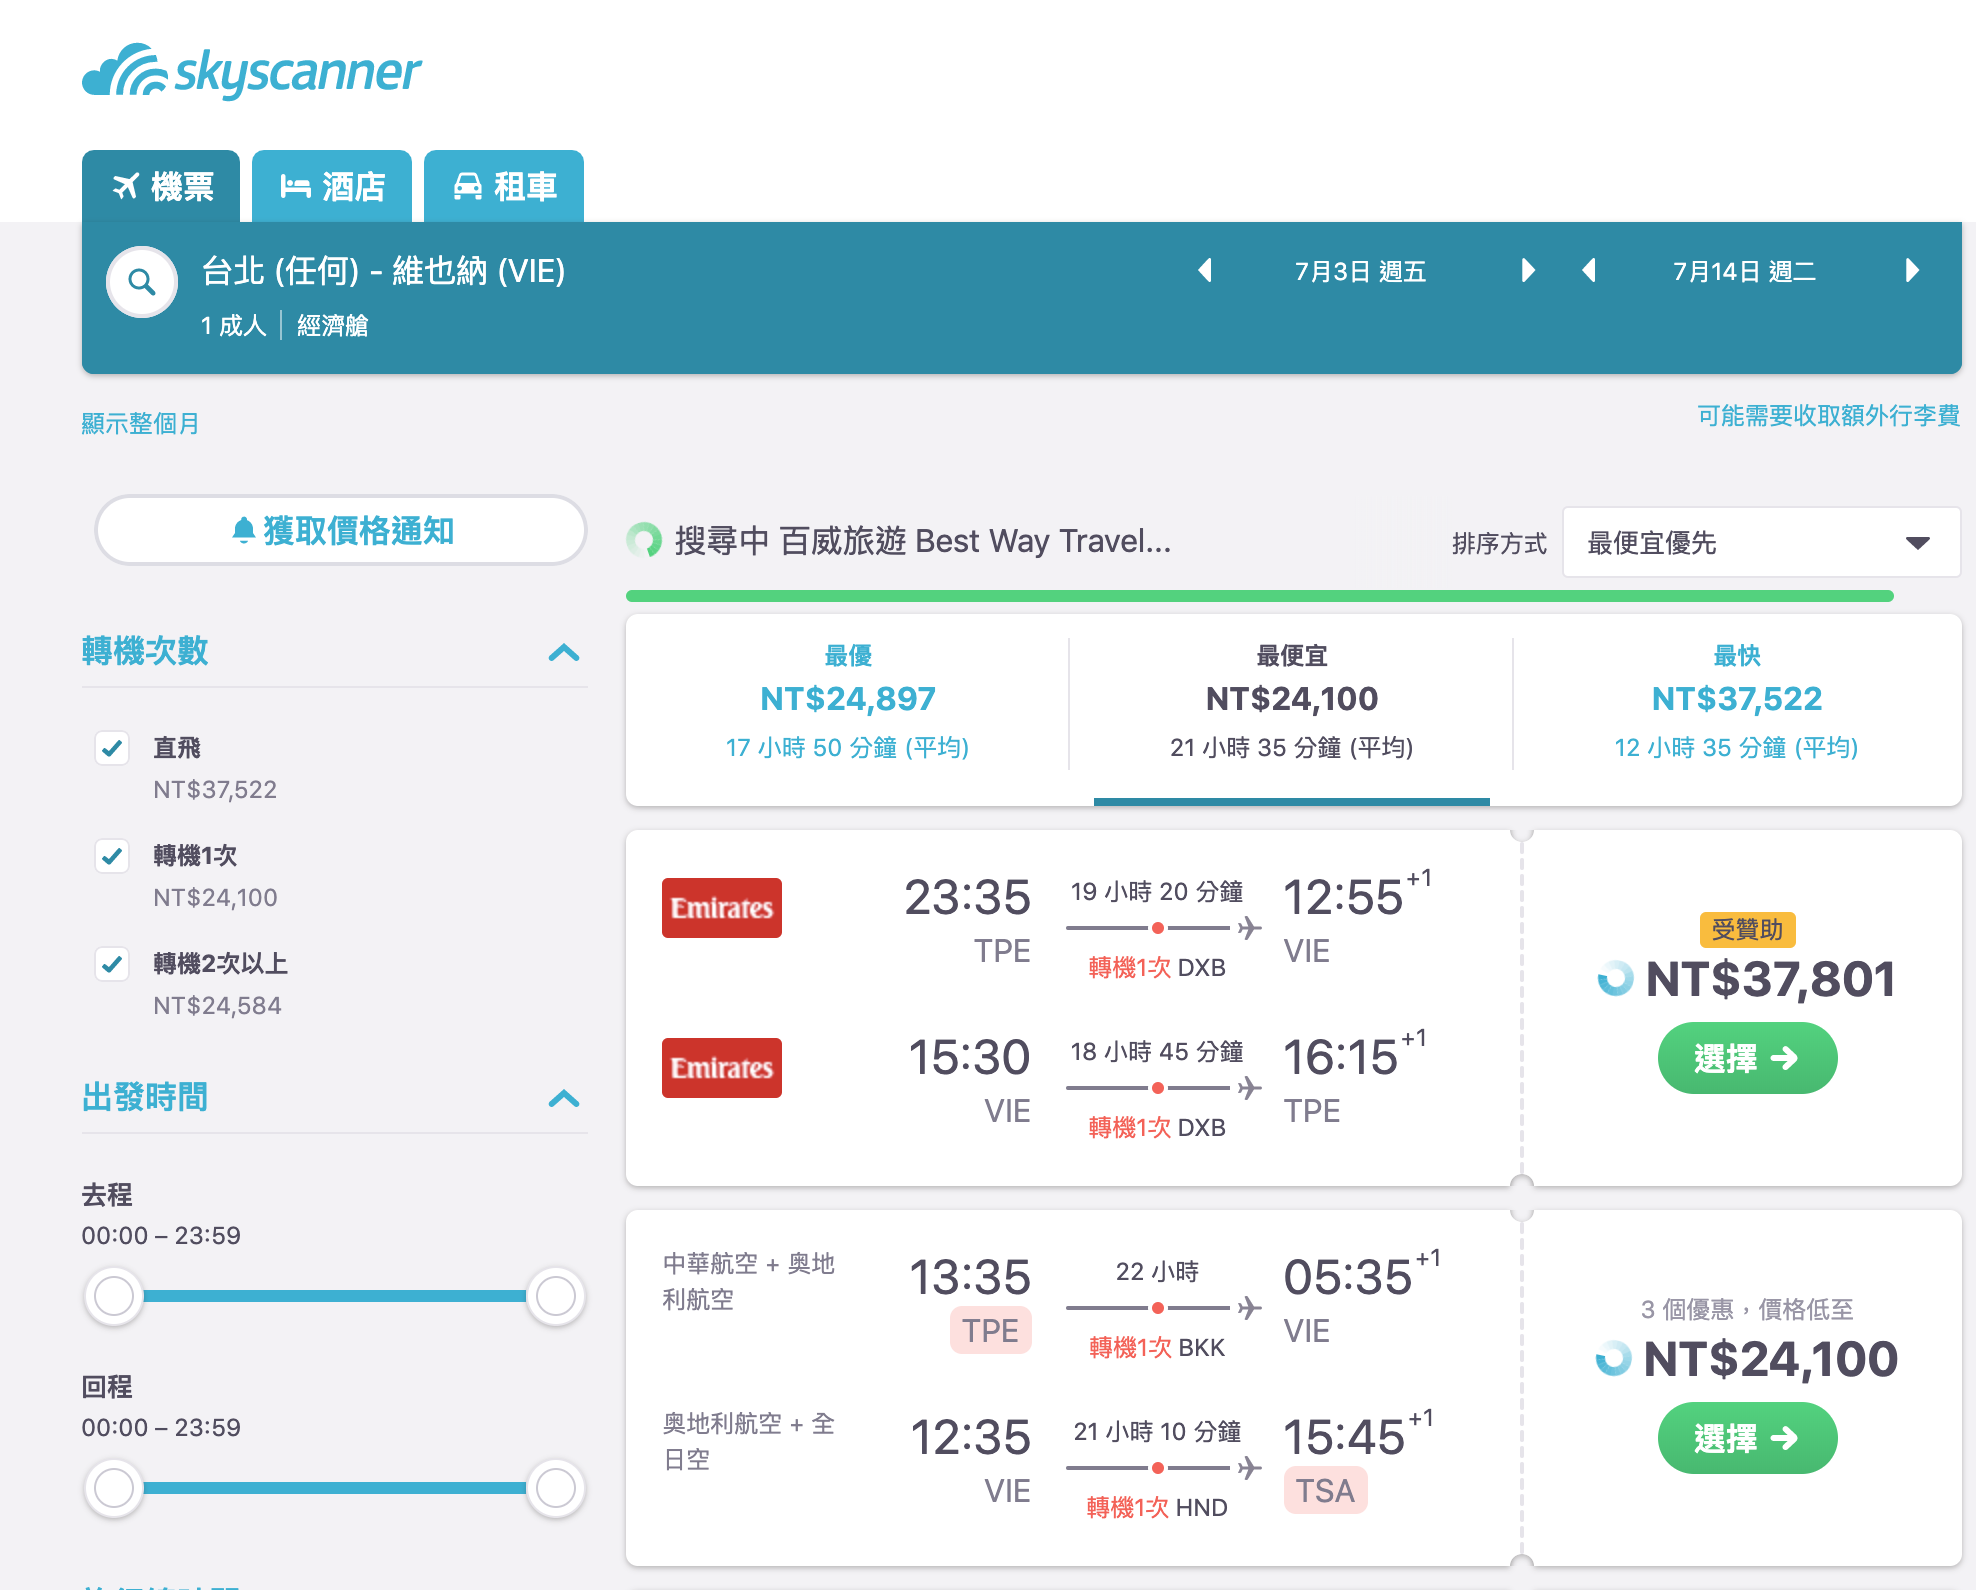
Task: Click 1 成人 passenger text
Action: pyautogui.click(x=233, y=325)
